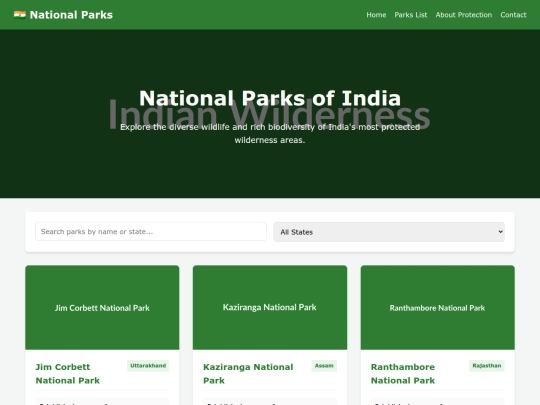This screenshot has height=405, width=540.
Task: Select the Jim Corbett National Park image
Action: (102, 308)
